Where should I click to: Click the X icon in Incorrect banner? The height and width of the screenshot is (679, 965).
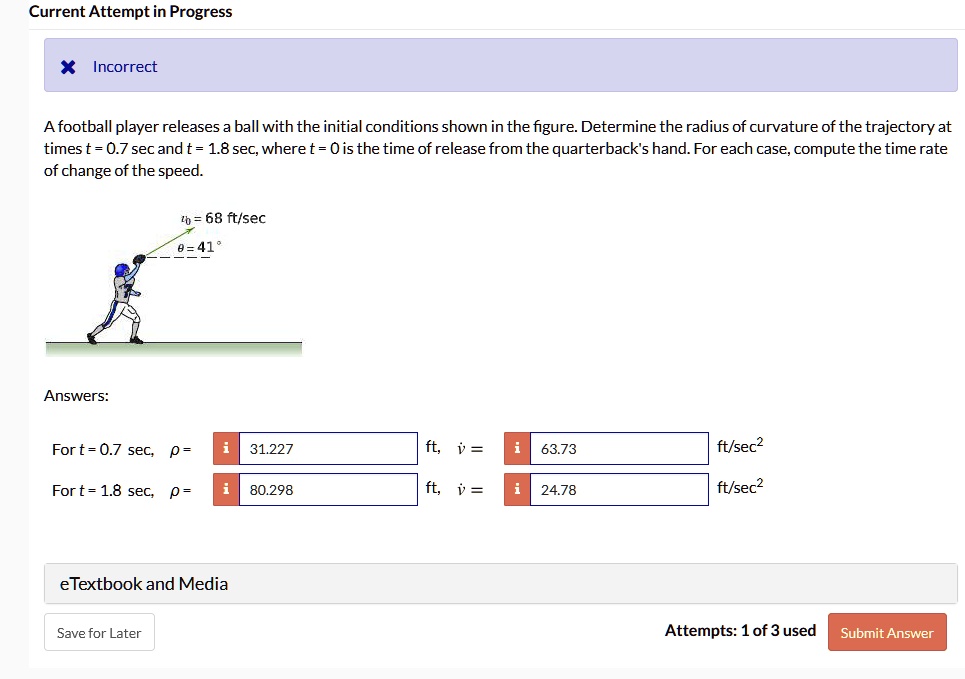click(68, 66)
